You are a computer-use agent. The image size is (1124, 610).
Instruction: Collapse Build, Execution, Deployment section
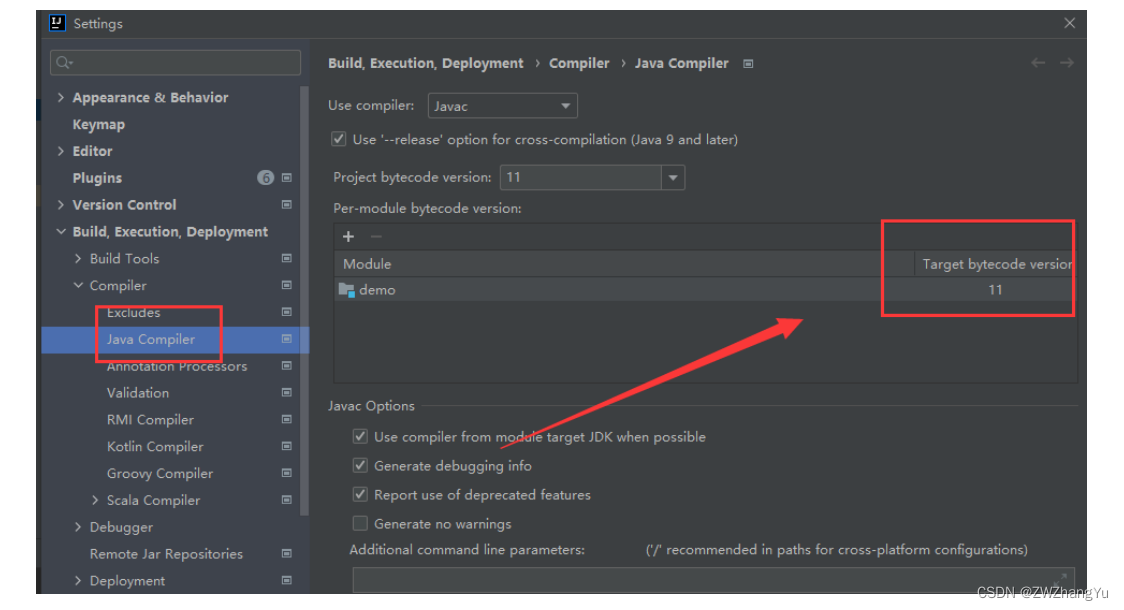pos(60,232)
